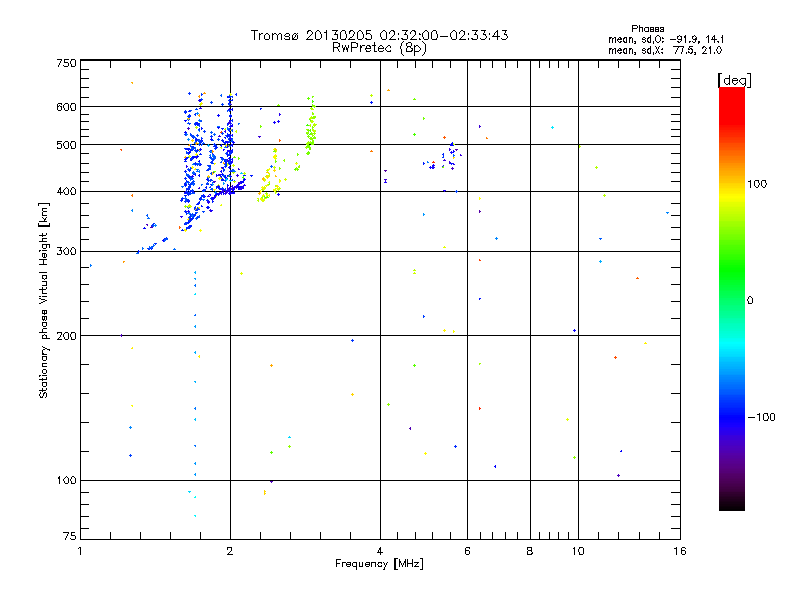Click the y-axis tick label '750'
800x600 pixels.
(x=66, y=63)
